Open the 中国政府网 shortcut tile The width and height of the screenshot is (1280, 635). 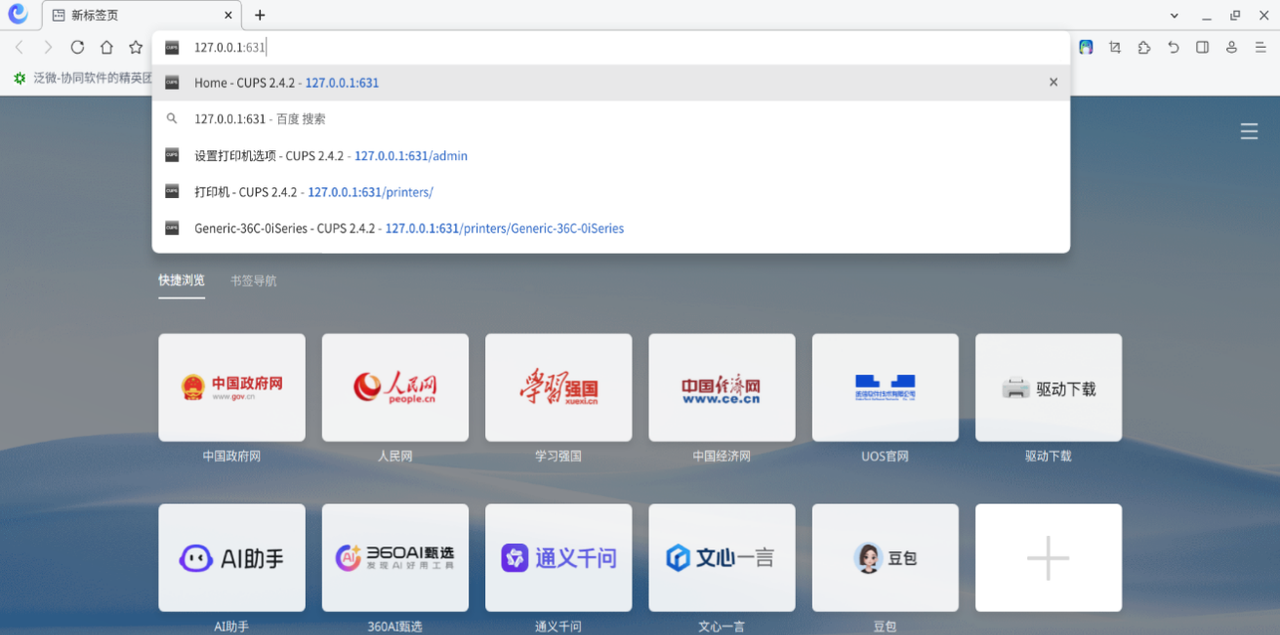[x=232, y=388]
